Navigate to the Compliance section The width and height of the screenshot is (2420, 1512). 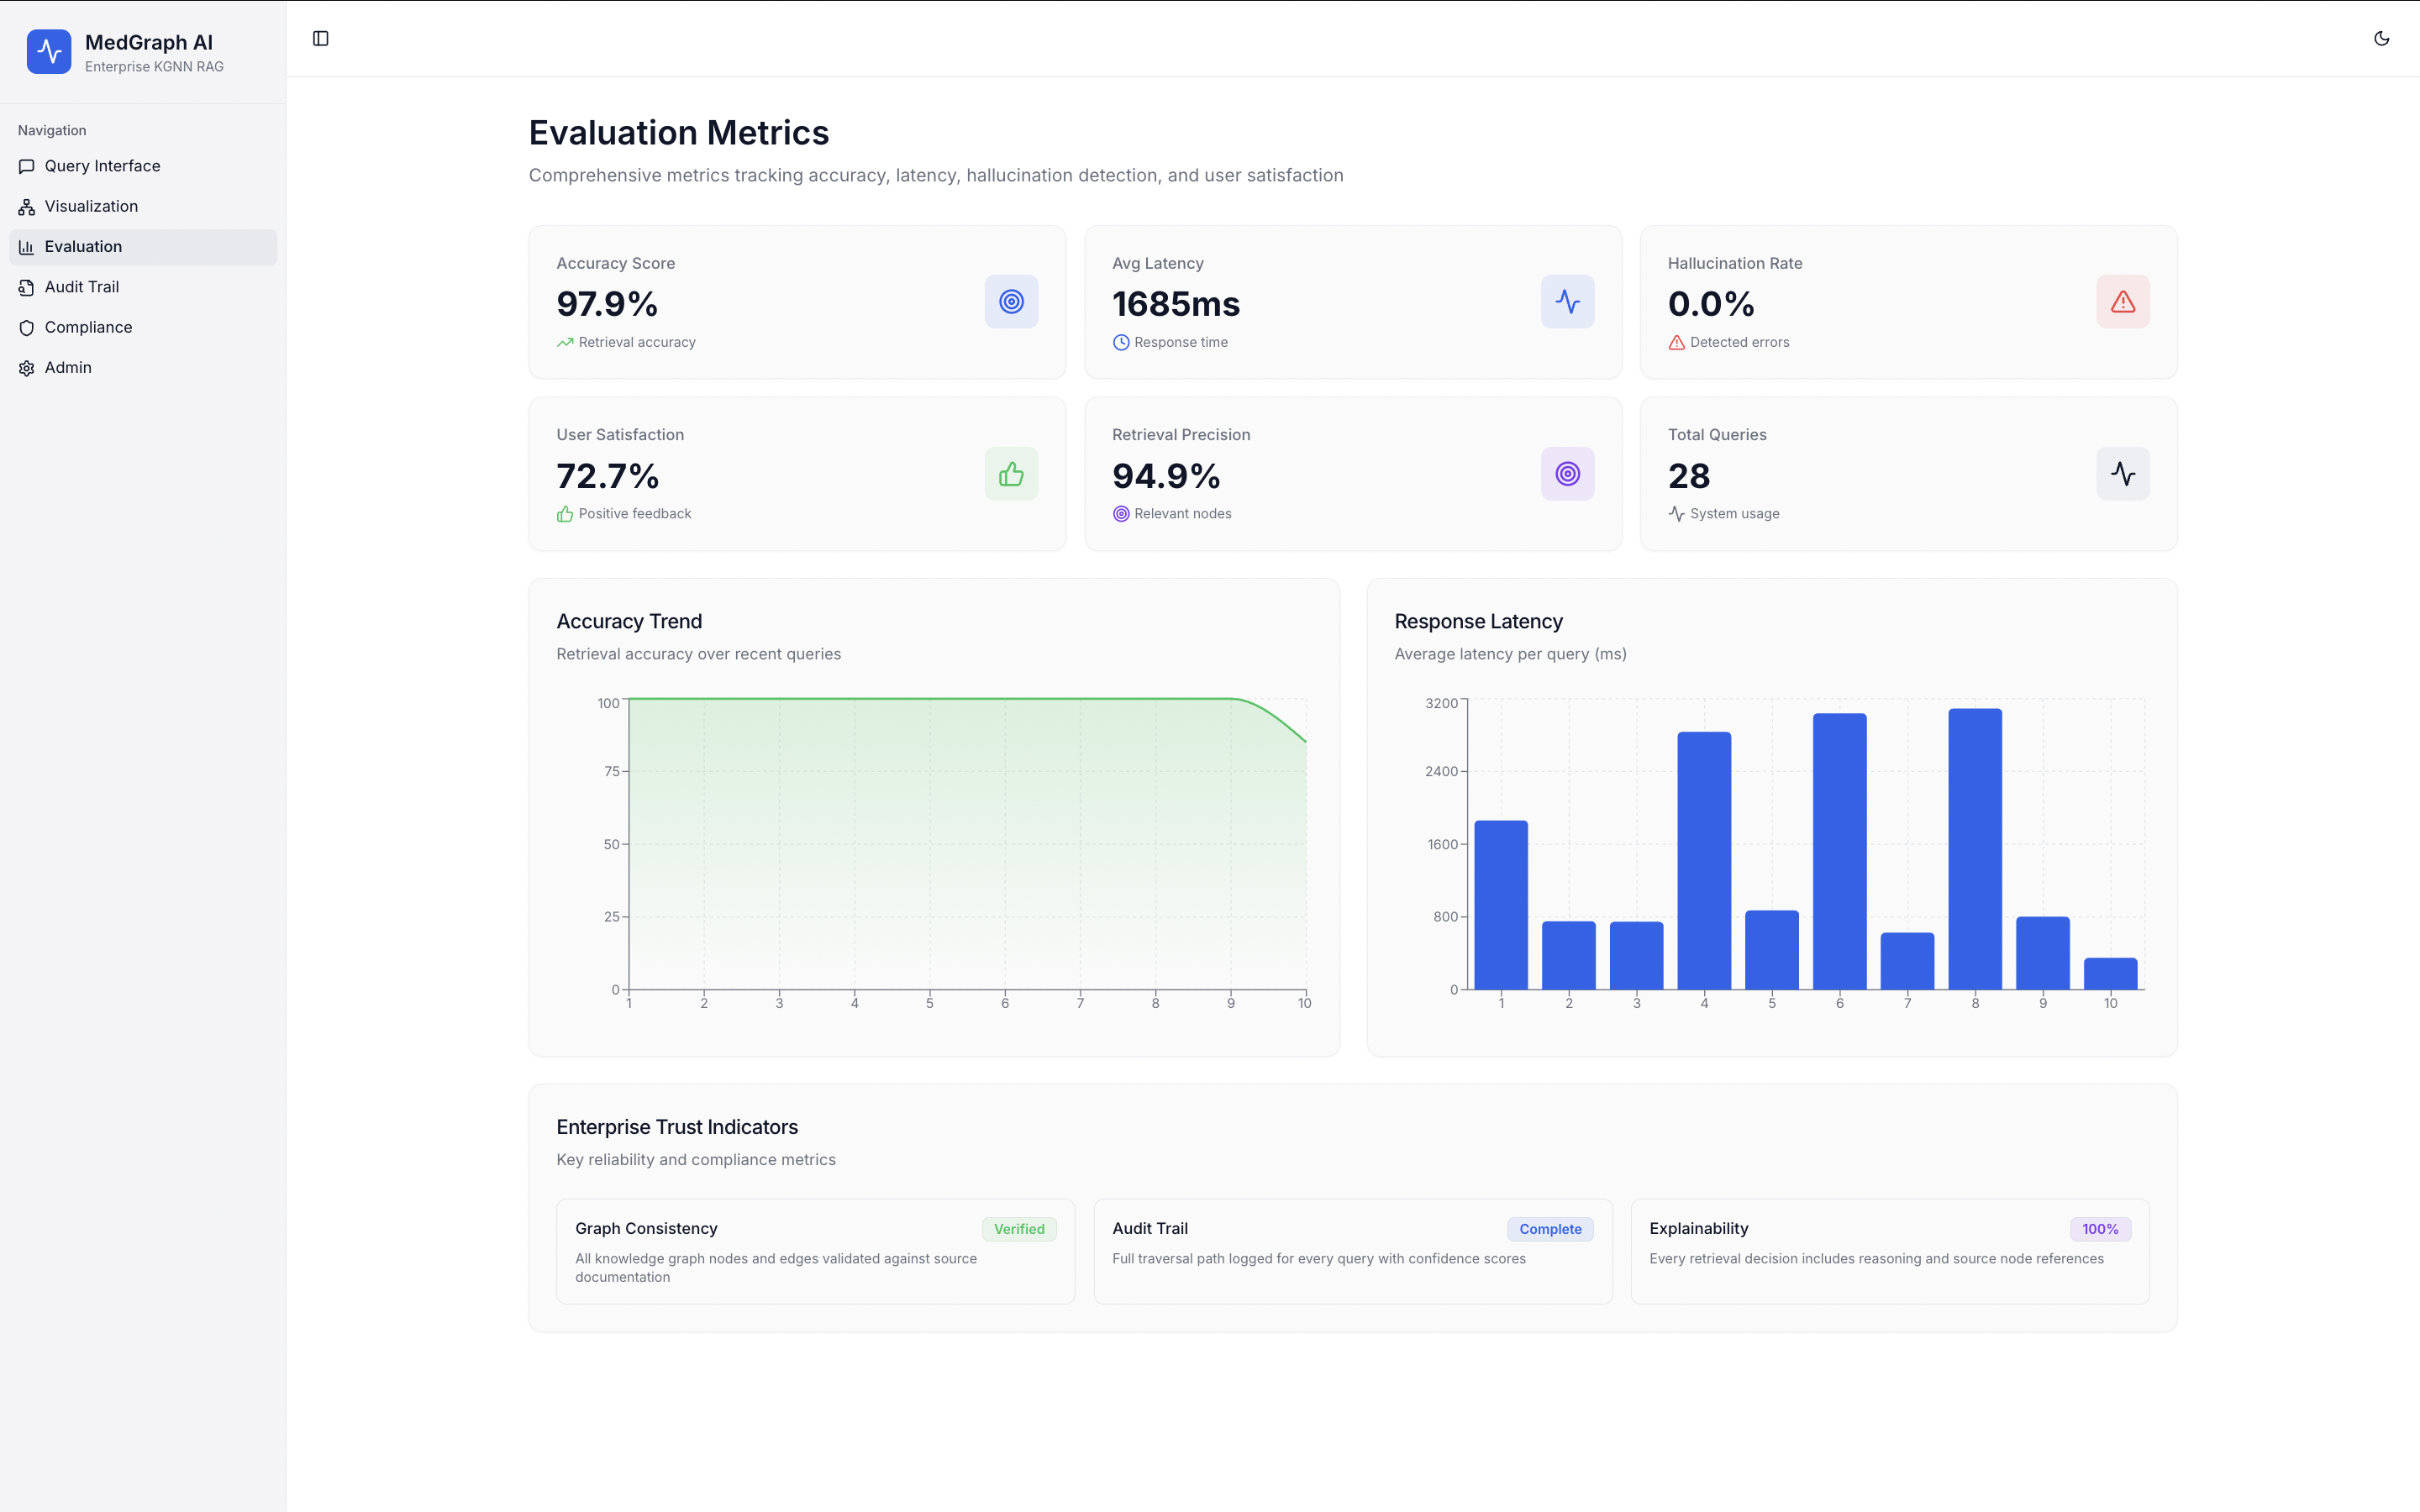[88, 327]
